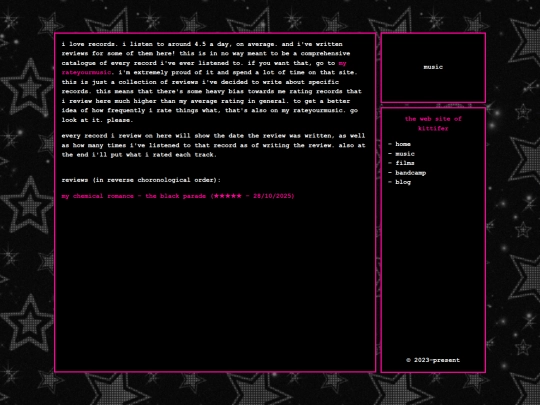Navigate to the films page

tap(405, 163)
